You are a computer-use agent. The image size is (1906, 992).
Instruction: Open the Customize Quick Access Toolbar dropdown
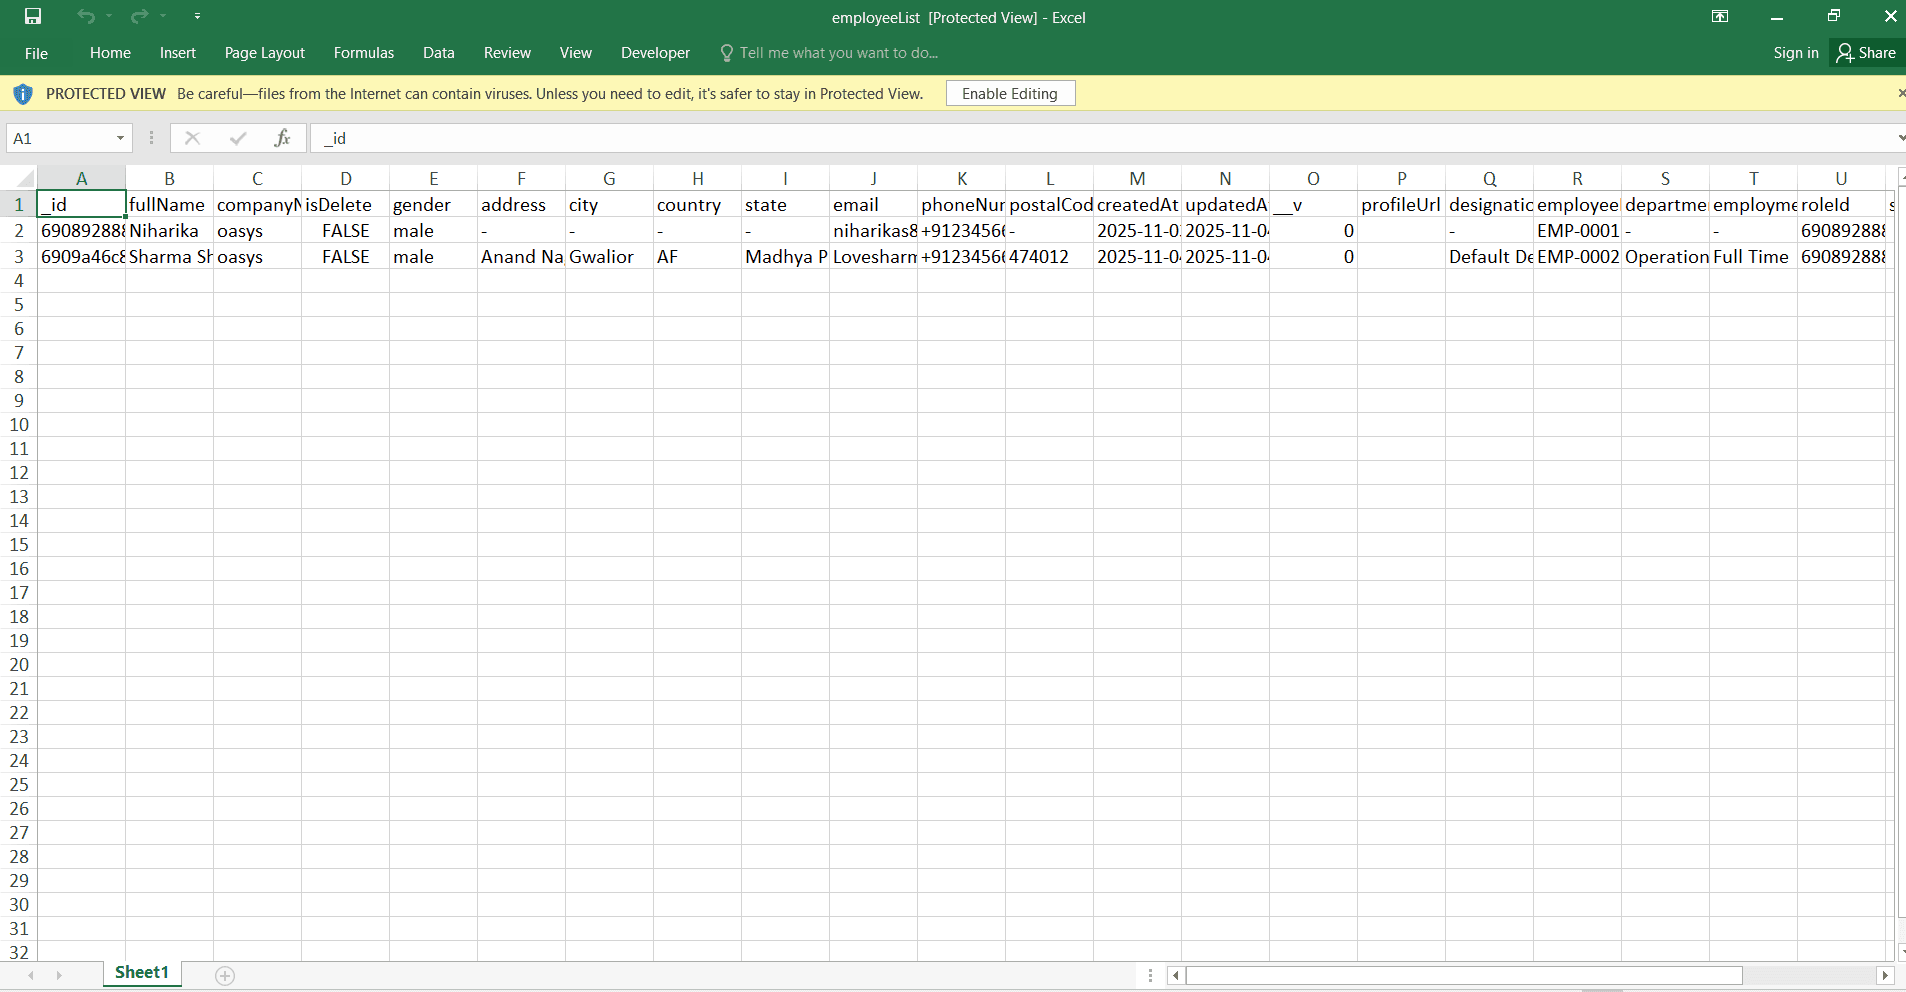click(198, 16)
